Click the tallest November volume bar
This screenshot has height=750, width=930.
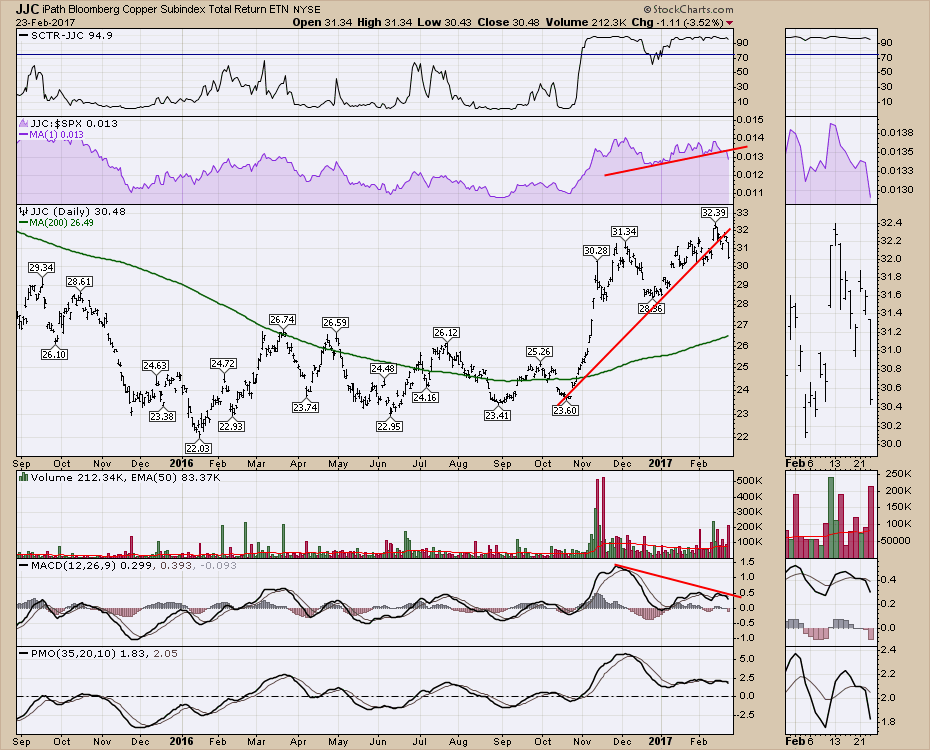click(x=603, y=517)
